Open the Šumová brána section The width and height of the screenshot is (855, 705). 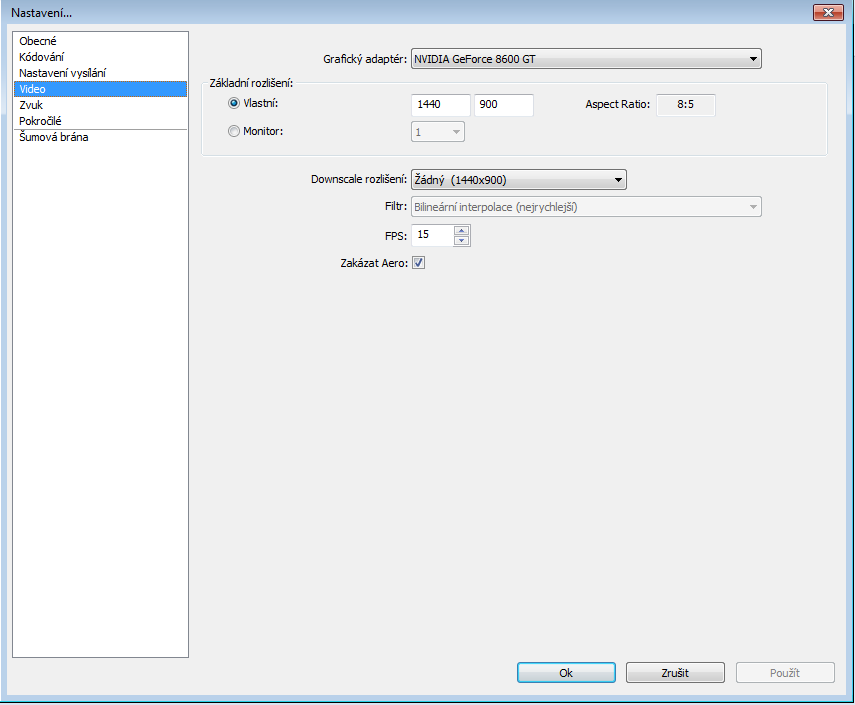click(100, 137)
